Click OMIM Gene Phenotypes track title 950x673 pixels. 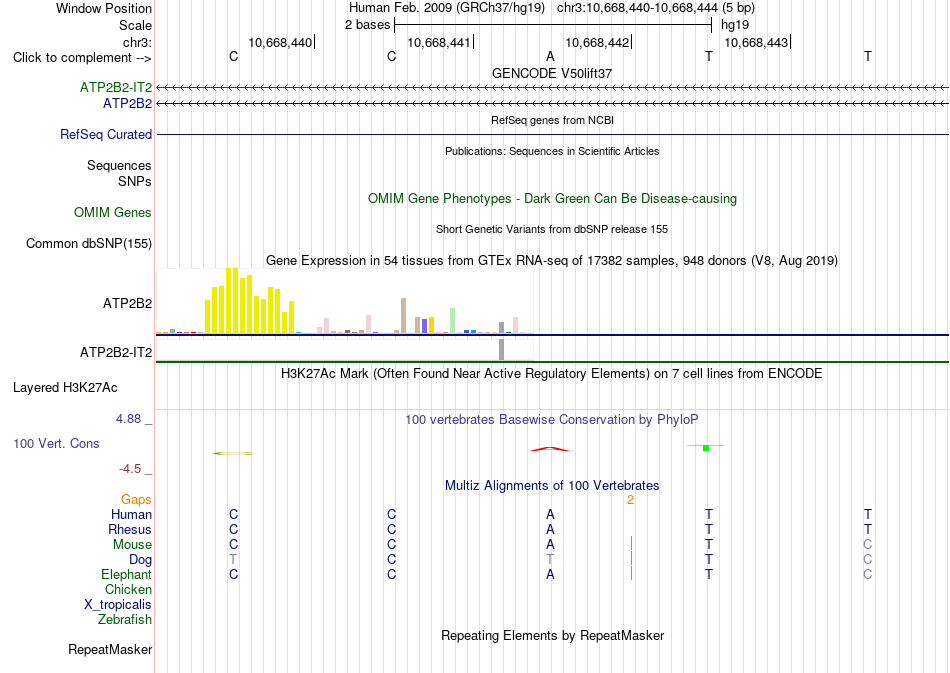pos(552,199)
